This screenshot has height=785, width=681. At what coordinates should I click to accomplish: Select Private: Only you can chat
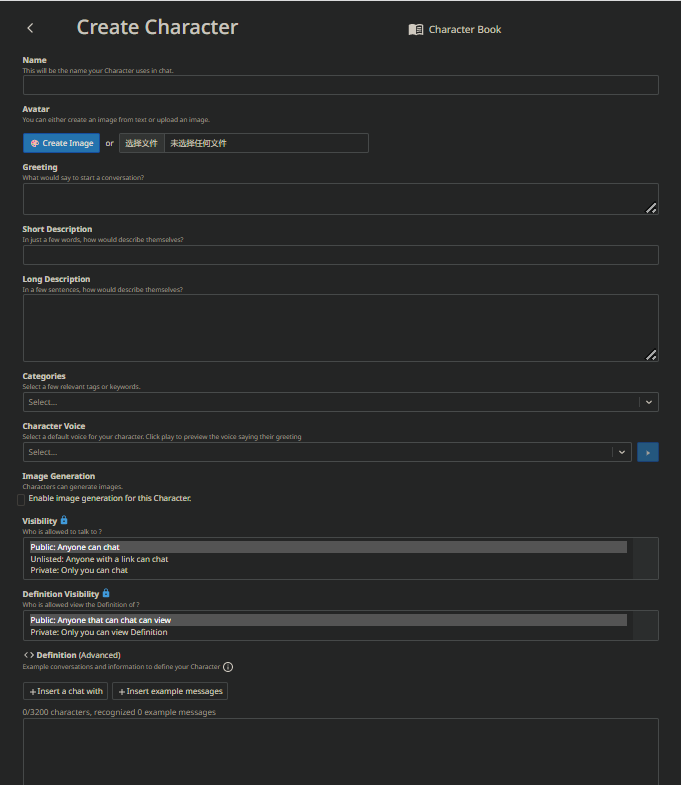pos(79,570)
